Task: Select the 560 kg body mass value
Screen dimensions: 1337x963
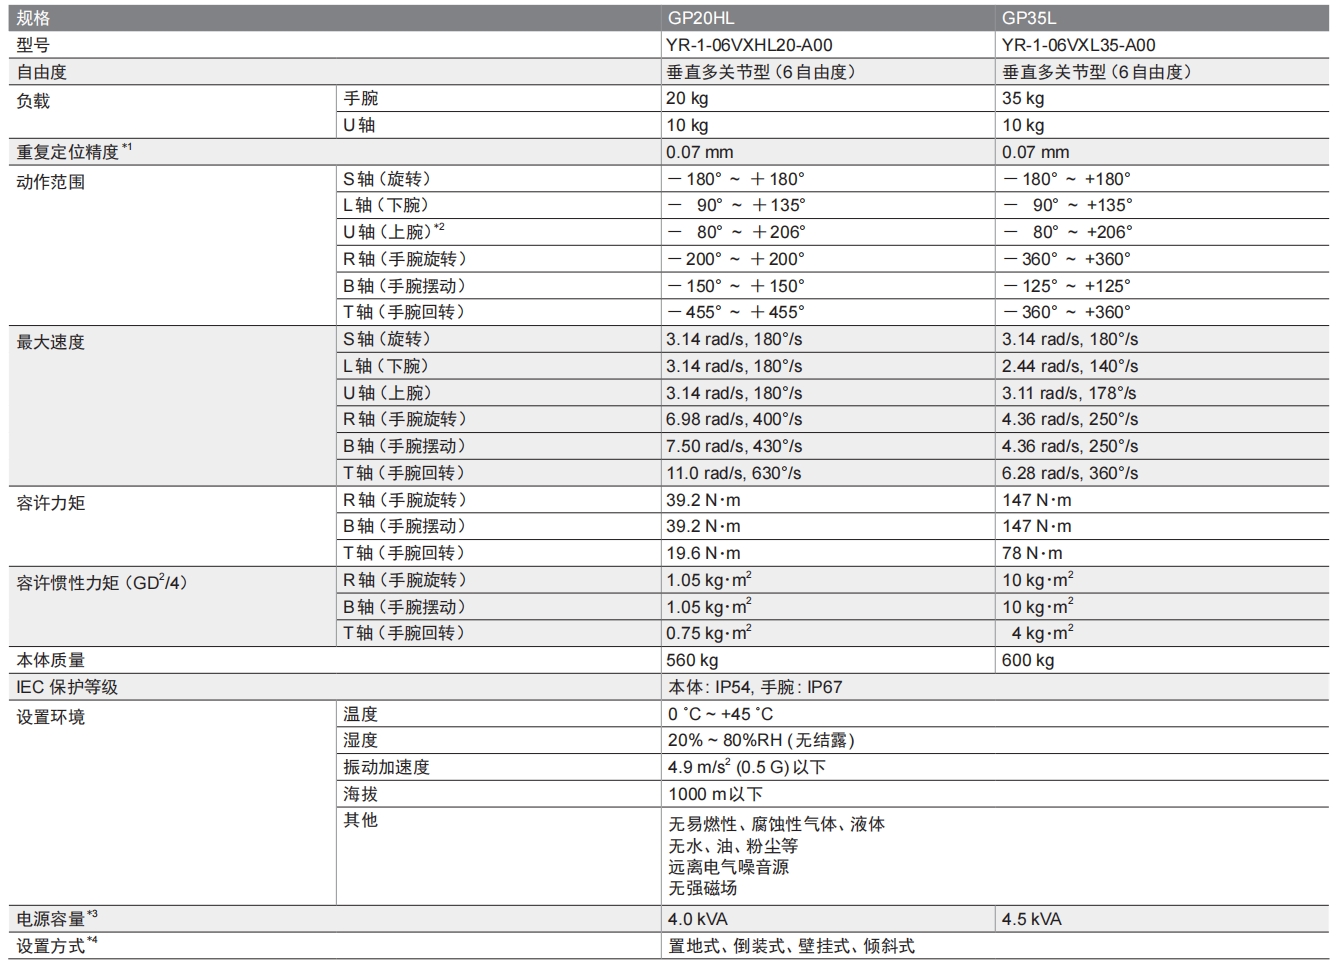Action: 692,660
